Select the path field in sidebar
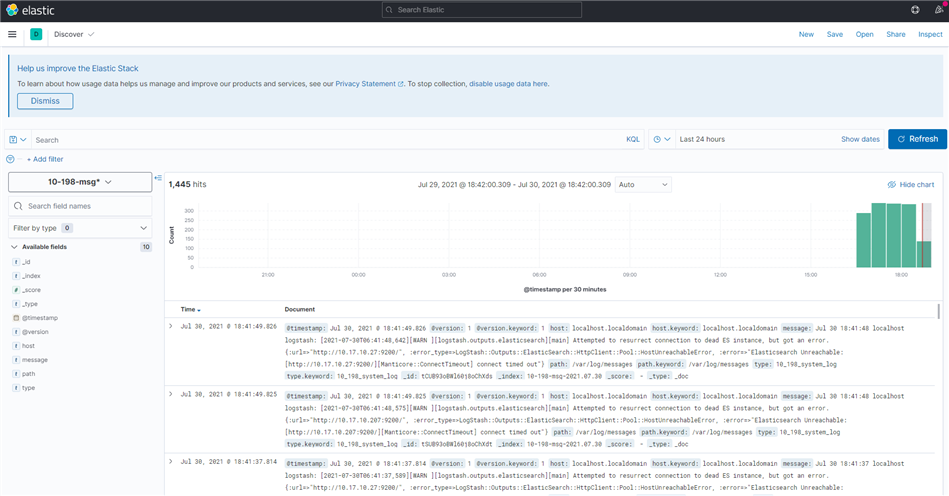This screenshot has height=496, width=949. (28, 373)
